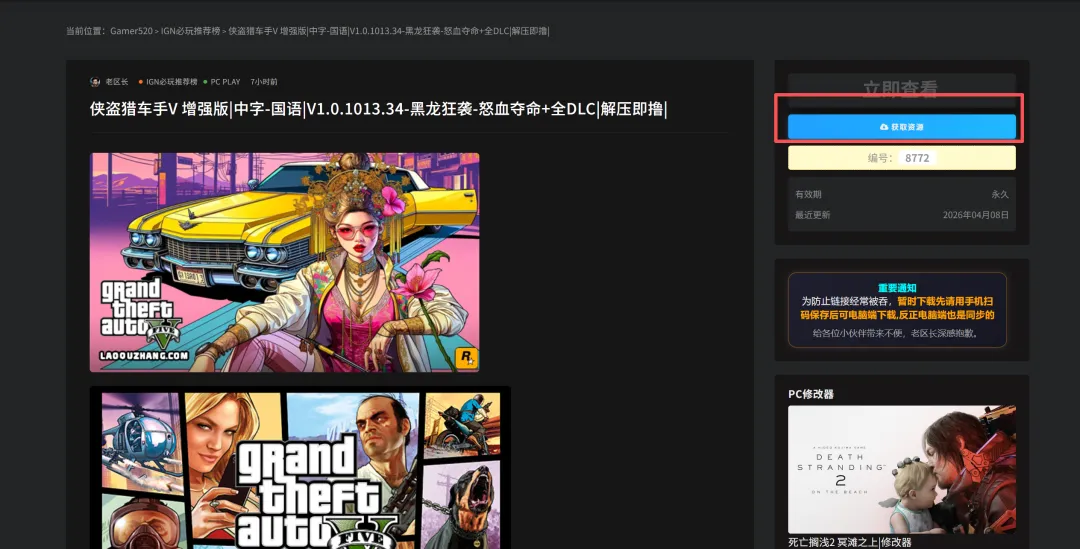Click the 最近更新 2026年04月08日 row
This screenshot has width=1080, height=549.
[902, 215]
